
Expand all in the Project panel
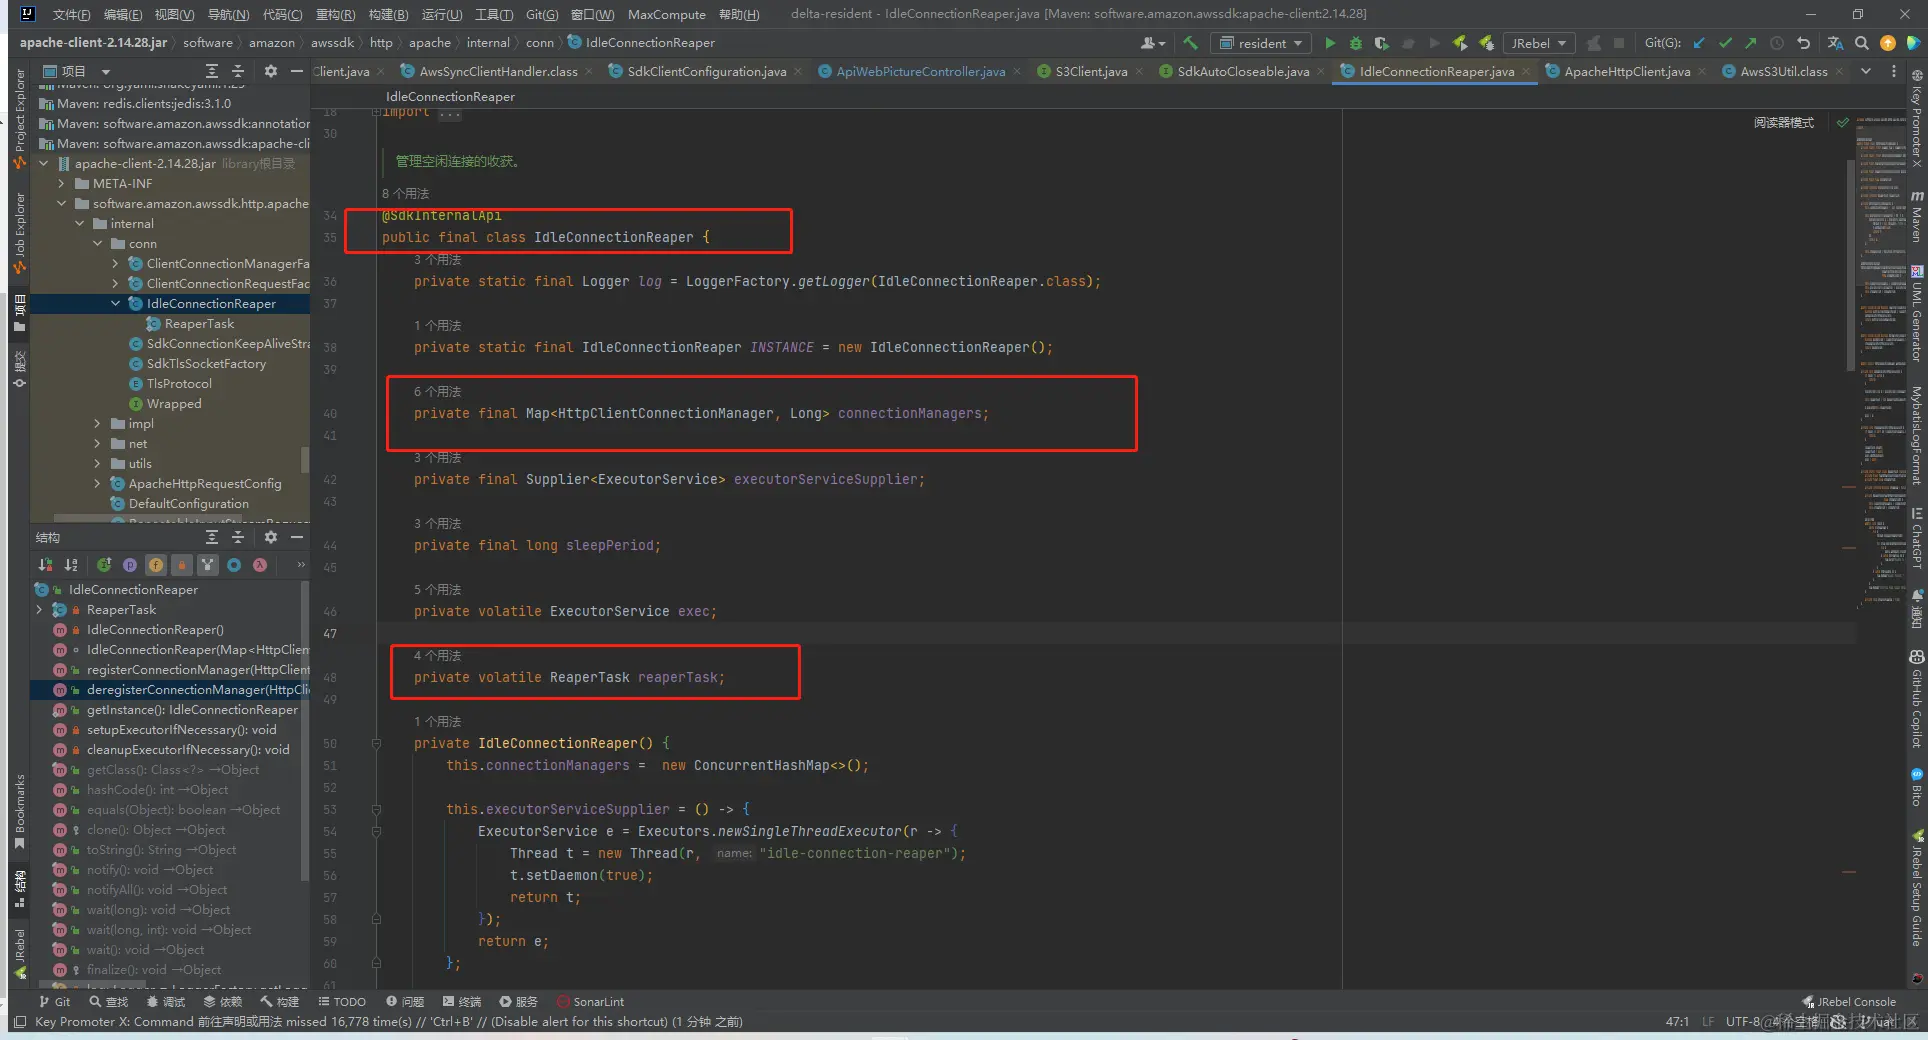[211, 71]
